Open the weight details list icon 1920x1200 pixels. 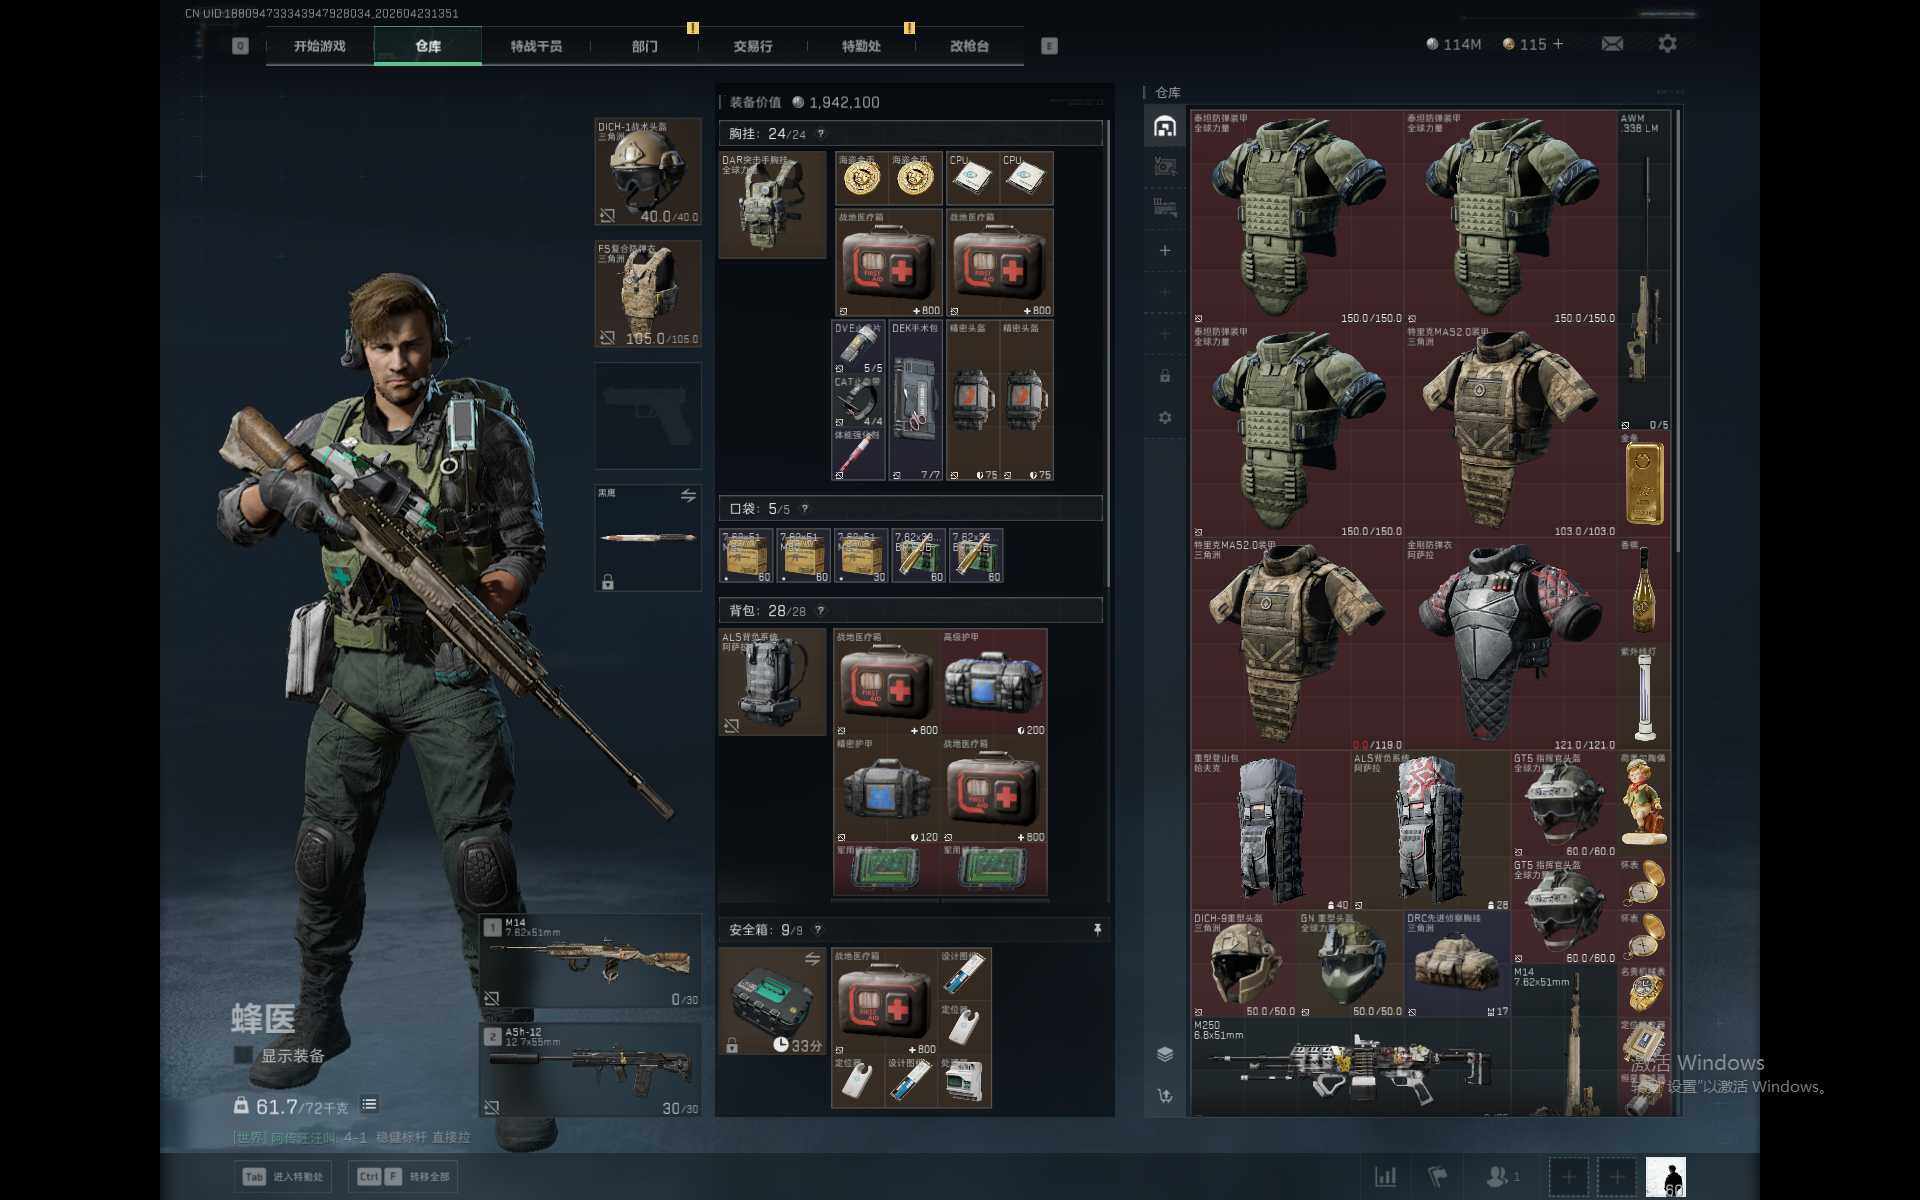(x=369, y=1104)
